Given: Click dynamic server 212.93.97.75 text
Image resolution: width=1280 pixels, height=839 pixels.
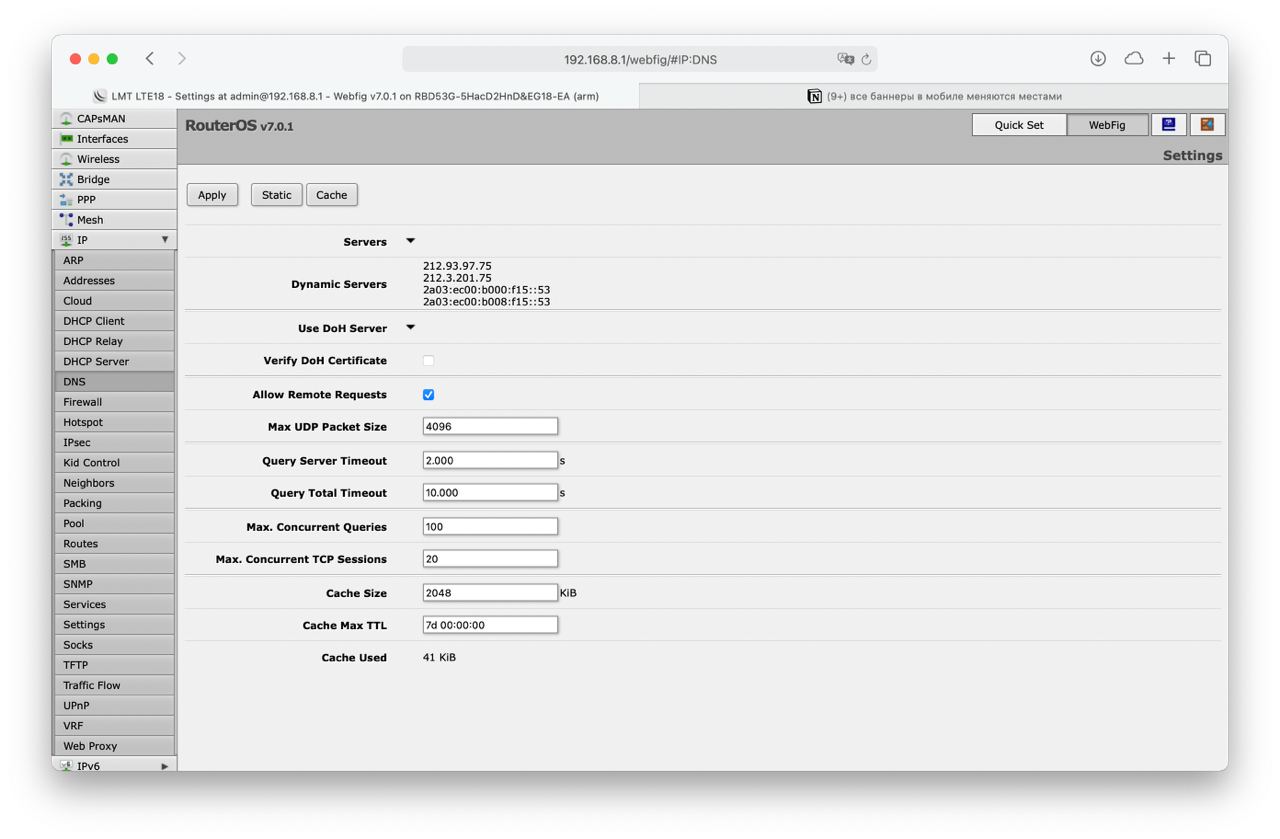Looking at the screenshot, I should click(x=457, y=266).
